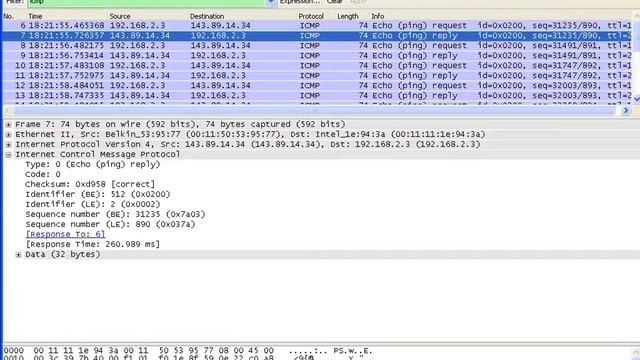Screen dimensions: 640x360
Task: Open the filter history dropdown arrow
Action: [271, 2]
